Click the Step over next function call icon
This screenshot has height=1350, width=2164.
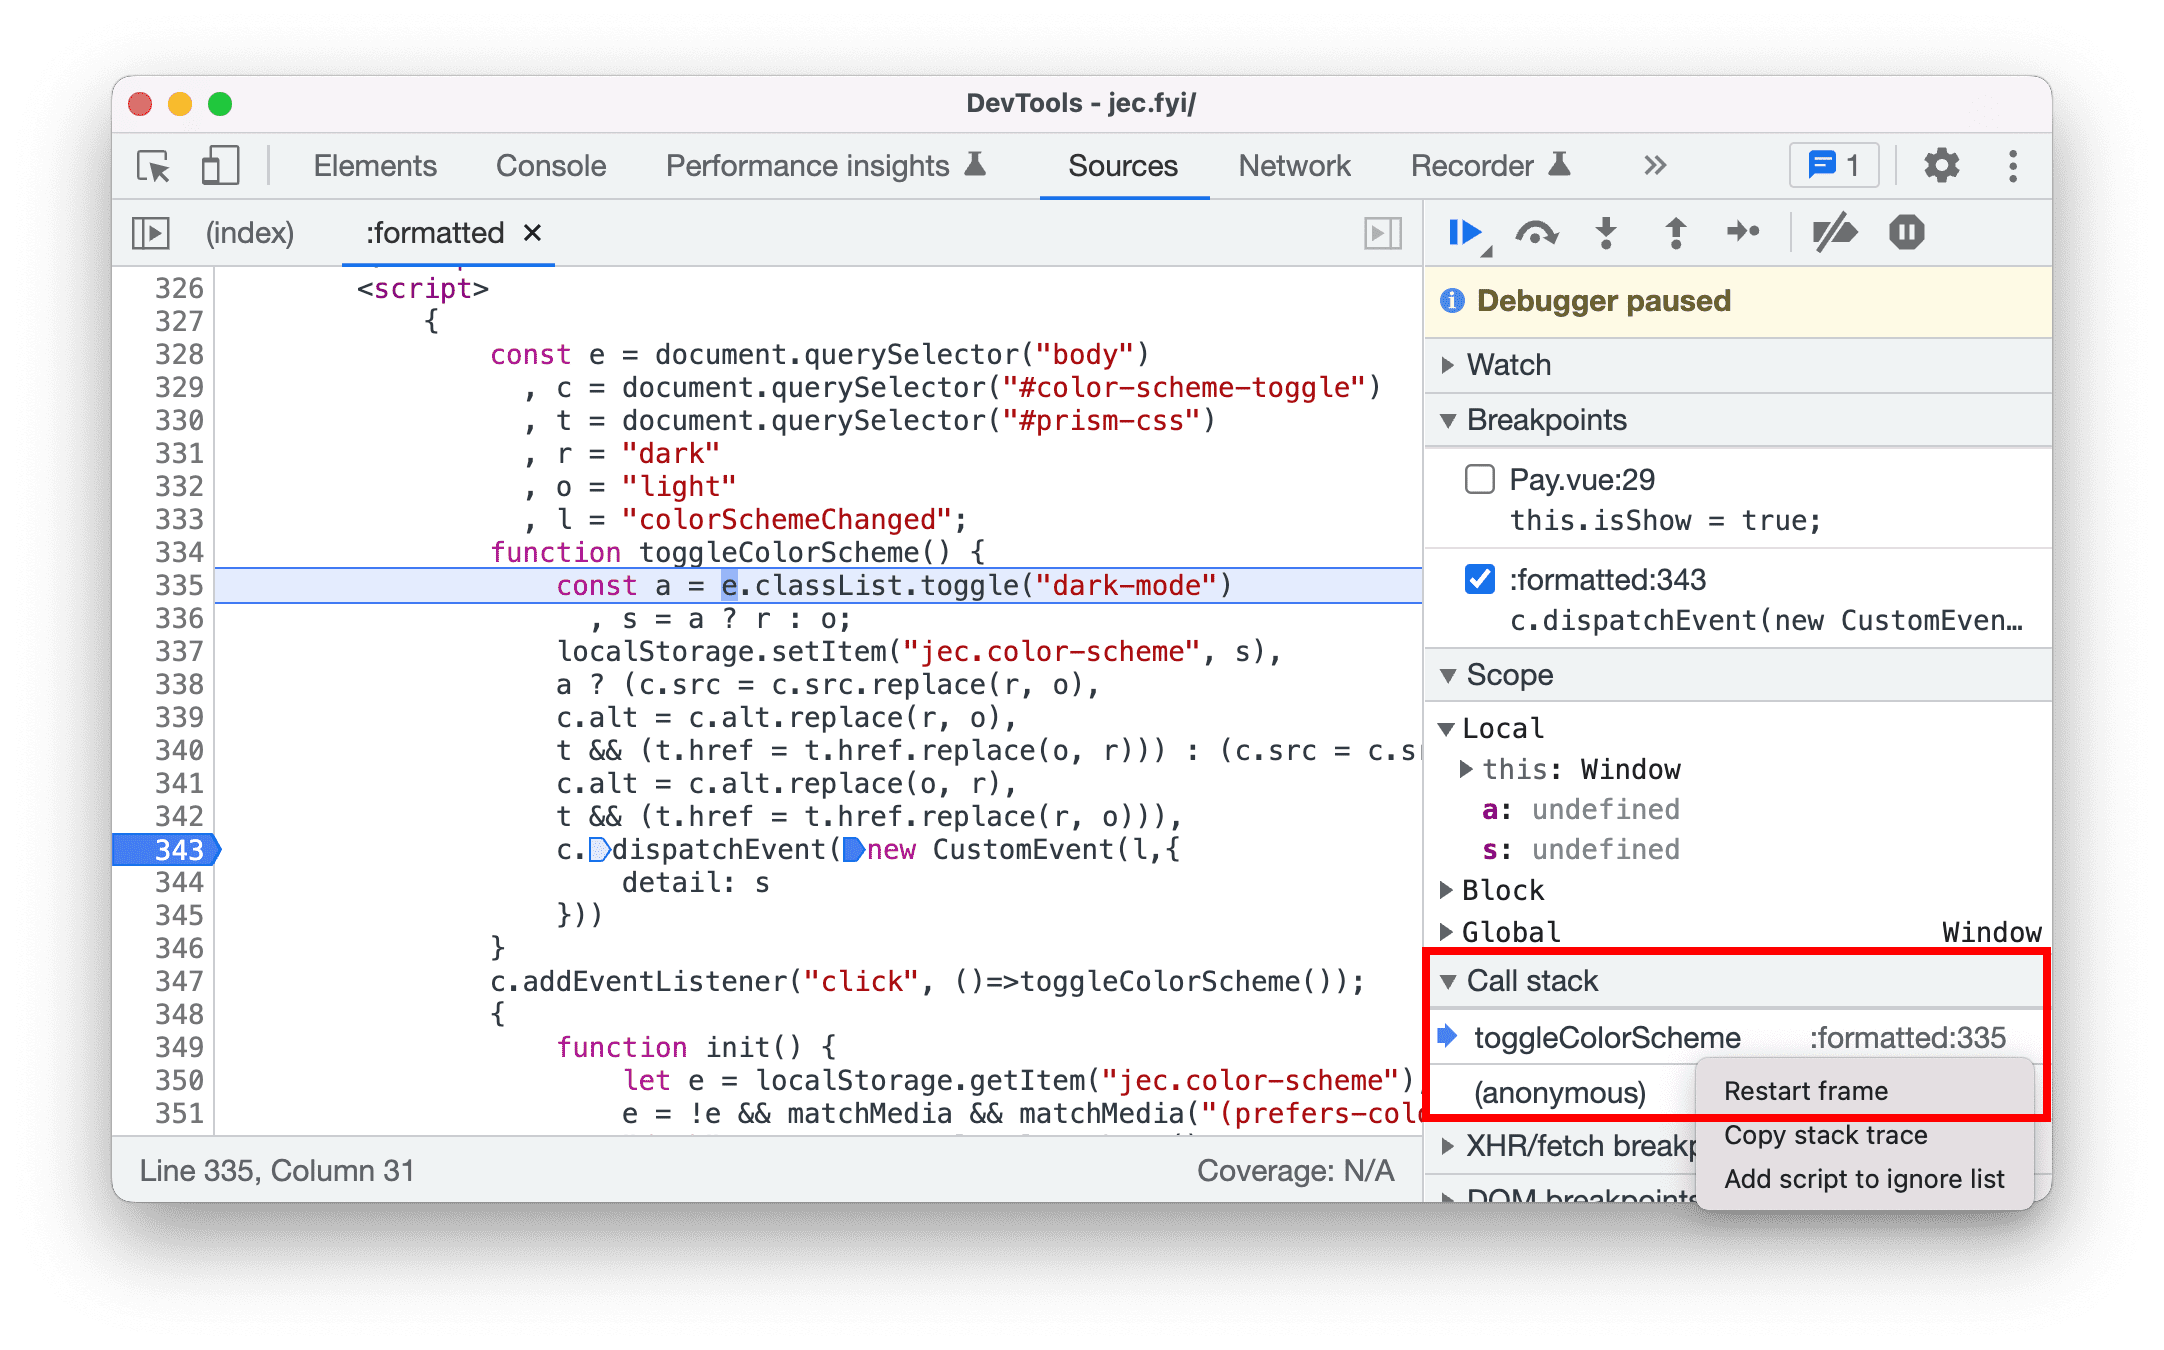click(x=1537, y=236)
